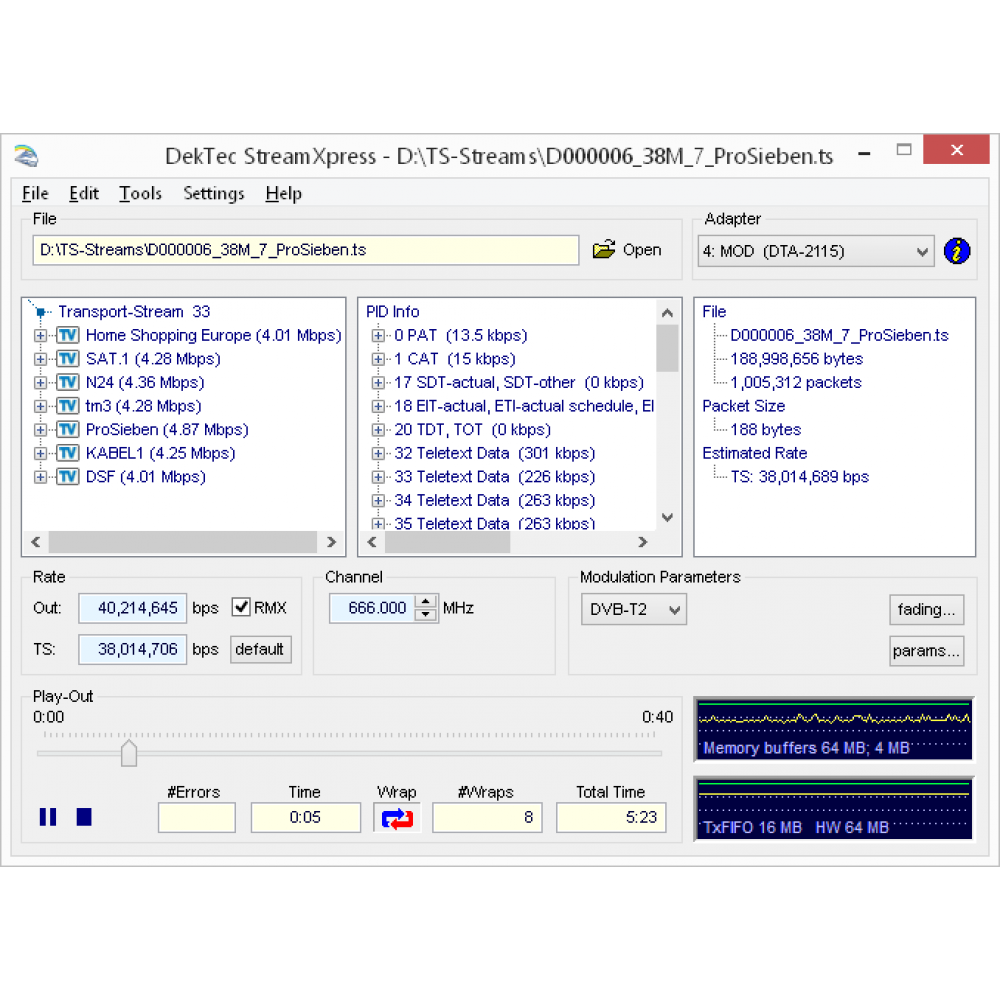This screenshot has height=1000, width=1000.
Task: Click the folder Open icon
Action: pos(604,250)
